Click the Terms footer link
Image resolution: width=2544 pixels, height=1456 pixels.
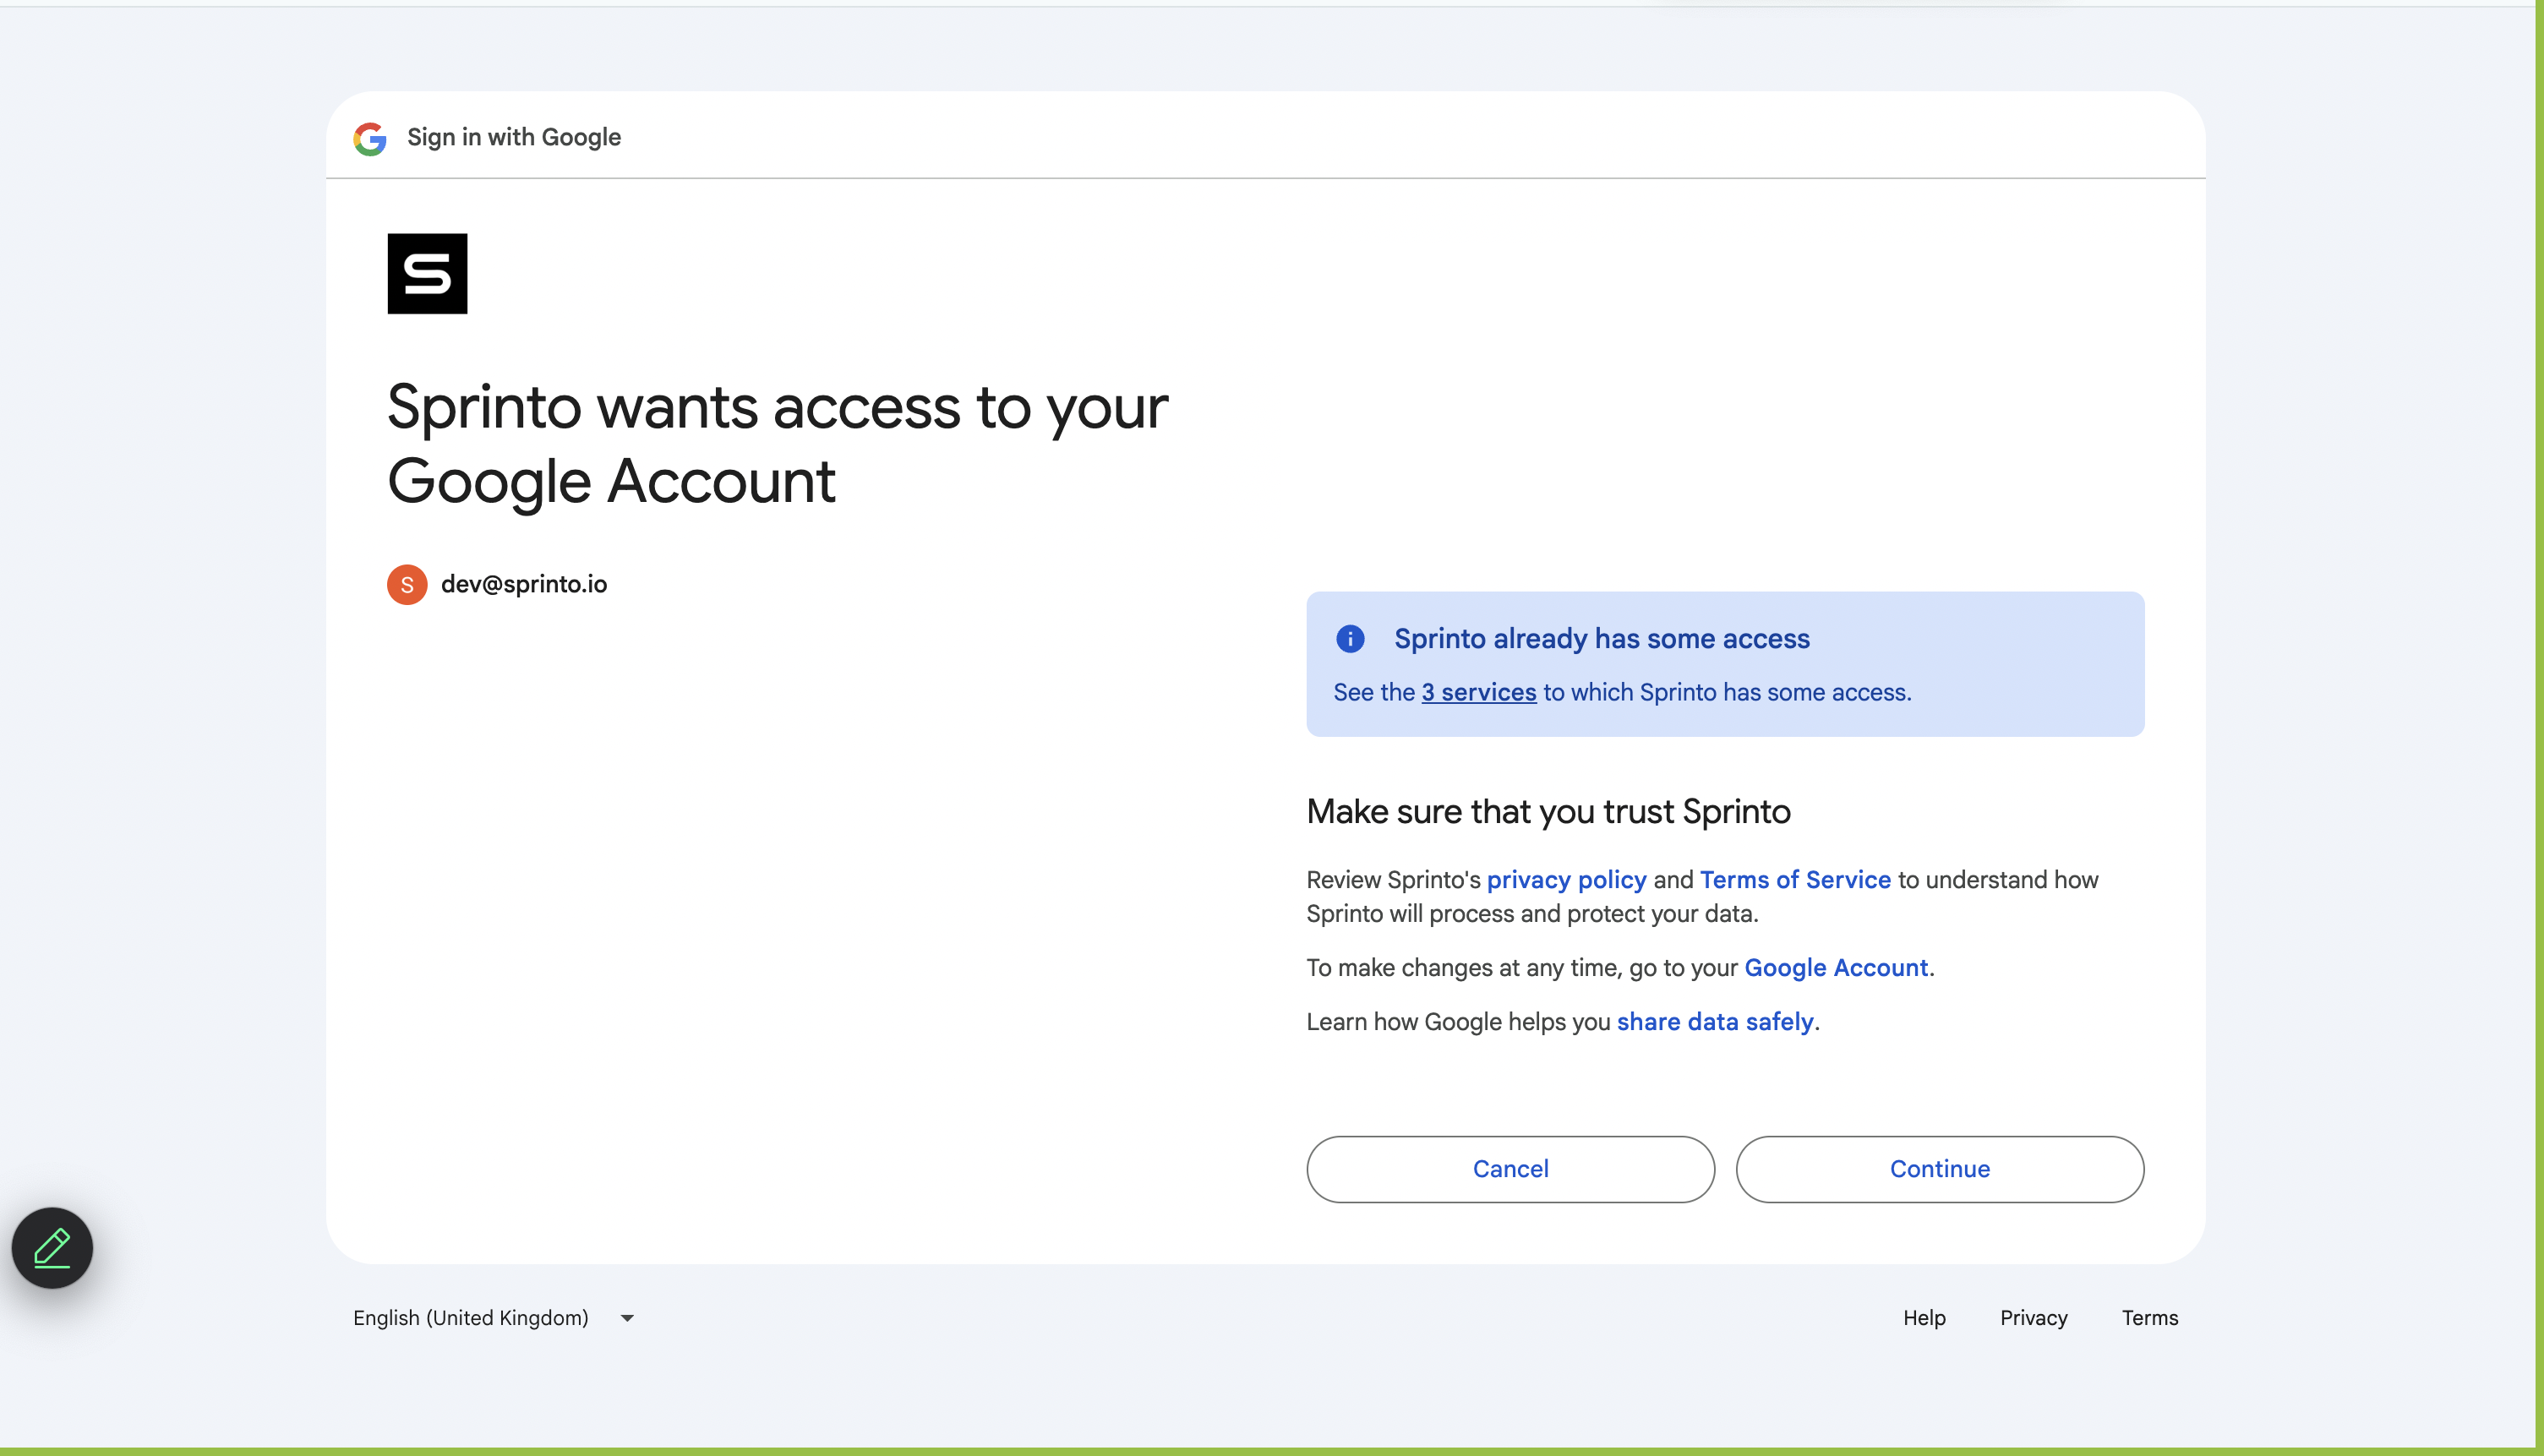point(2149,1318)
